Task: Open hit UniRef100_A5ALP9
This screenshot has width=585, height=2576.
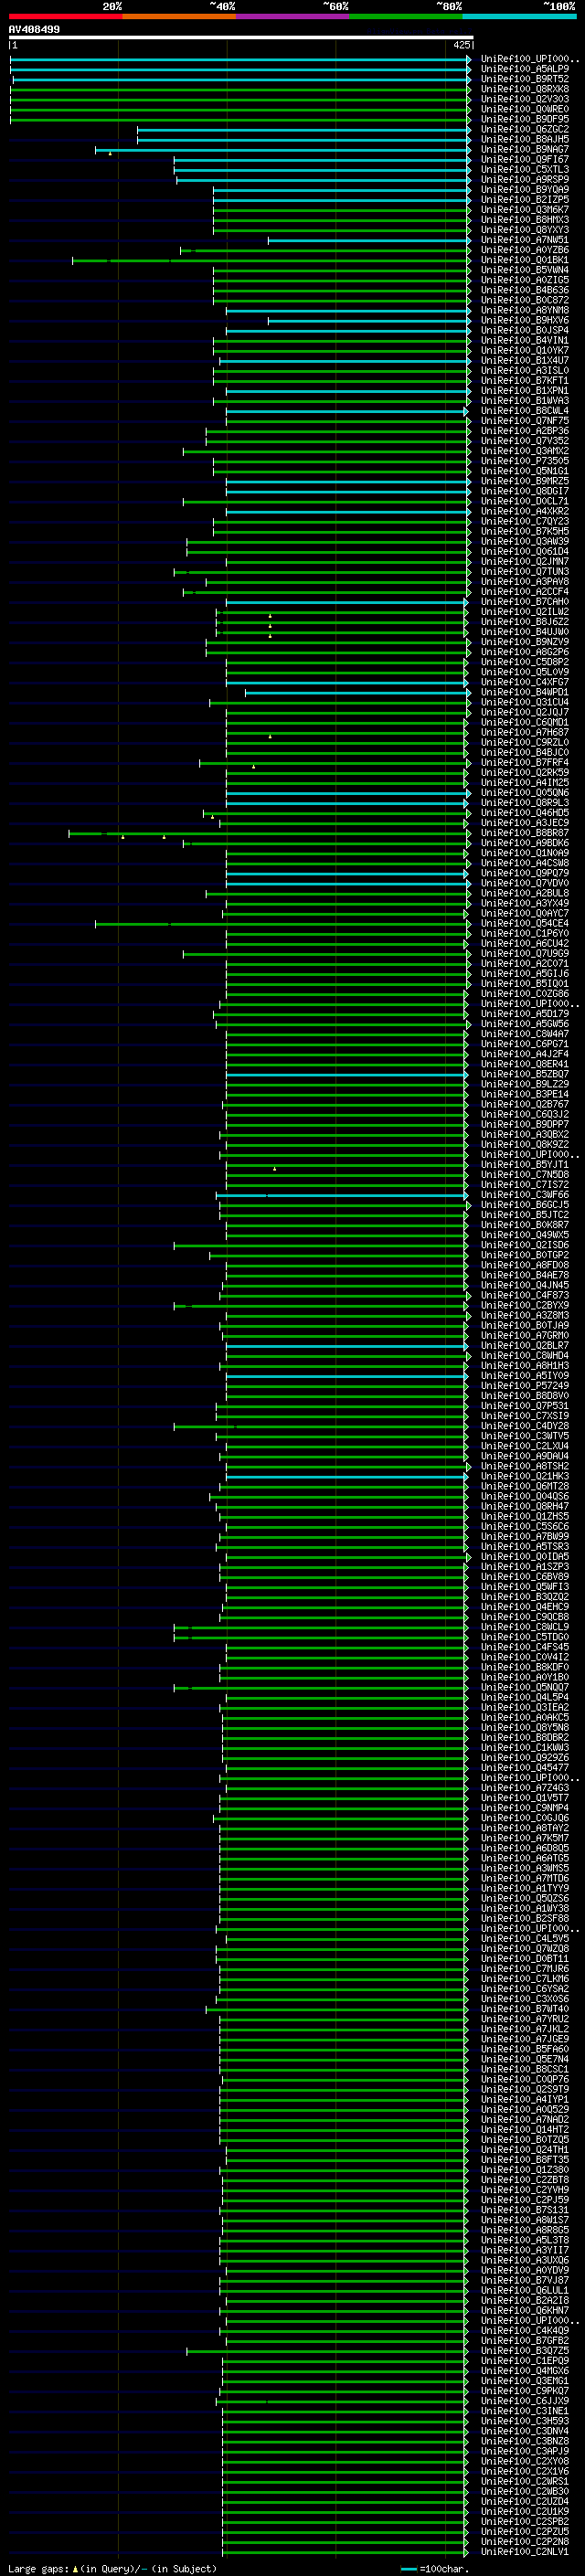Action: tap(525, 69)
